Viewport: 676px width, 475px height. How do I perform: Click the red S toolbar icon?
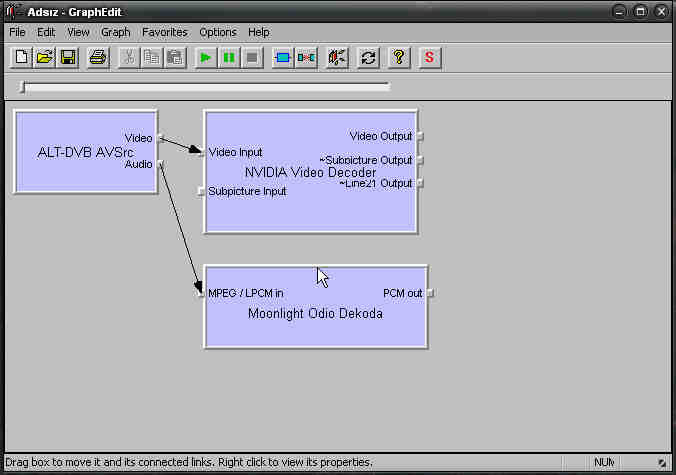[x=429, y=57]
